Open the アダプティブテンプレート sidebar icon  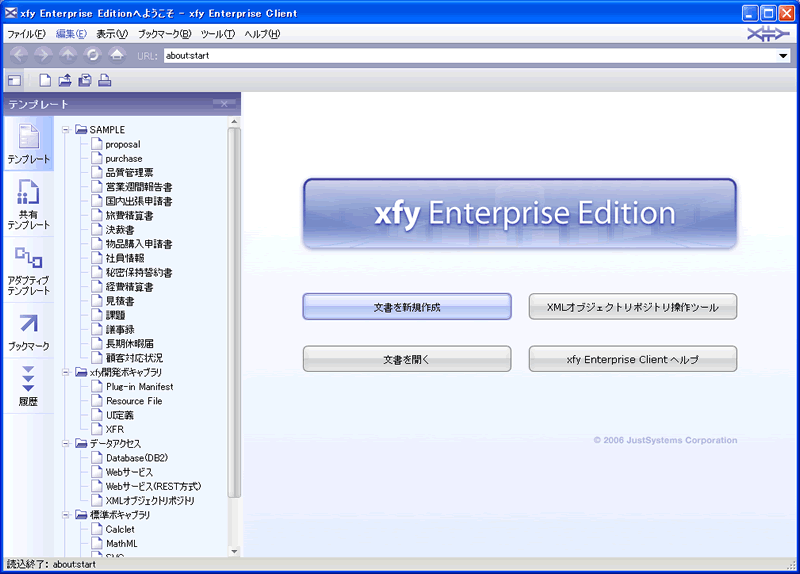point(29,270)
